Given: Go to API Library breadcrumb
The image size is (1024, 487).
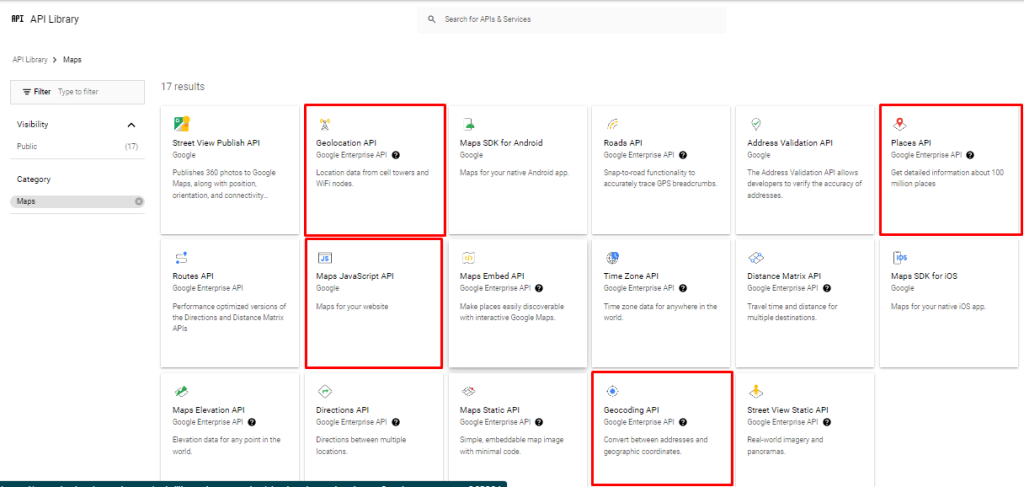Looking at the screenshot, I should (30, 60).
